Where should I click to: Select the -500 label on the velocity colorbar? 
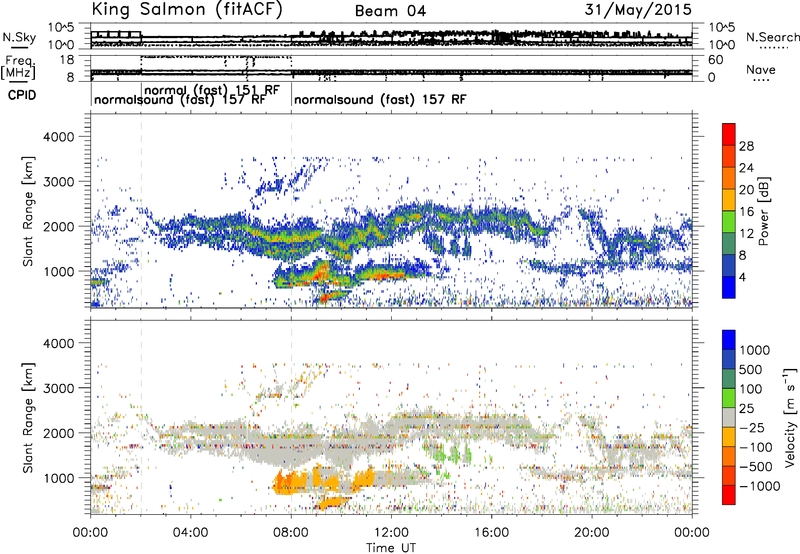pos(756,467)
